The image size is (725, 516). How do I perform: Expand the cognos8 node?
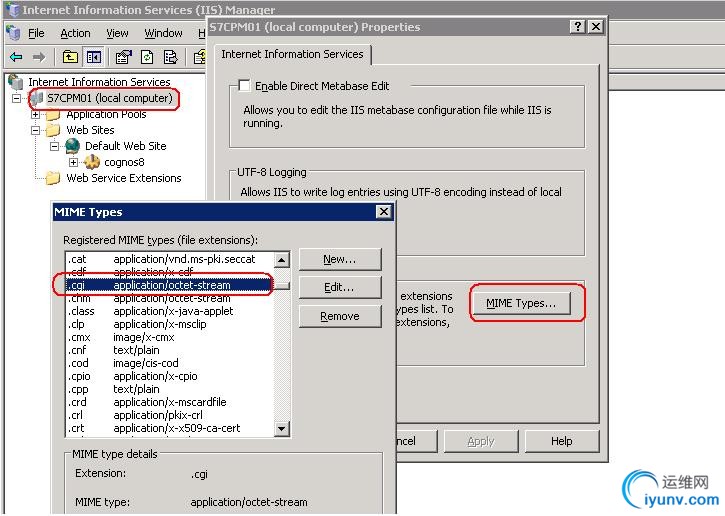coord(73,162)
